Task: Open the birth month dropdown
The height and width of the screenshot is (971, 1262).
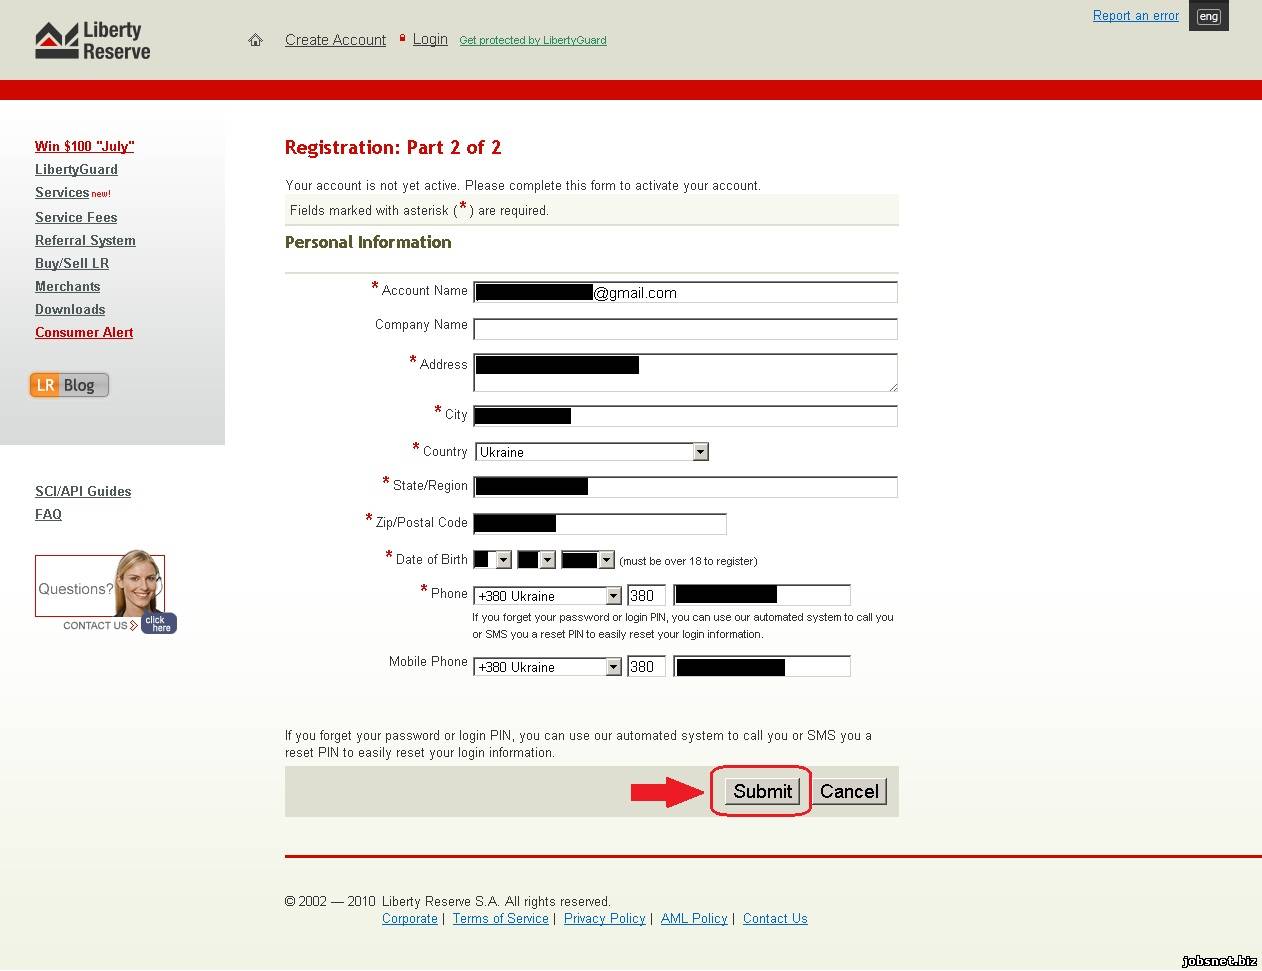Action: point(536,560)
